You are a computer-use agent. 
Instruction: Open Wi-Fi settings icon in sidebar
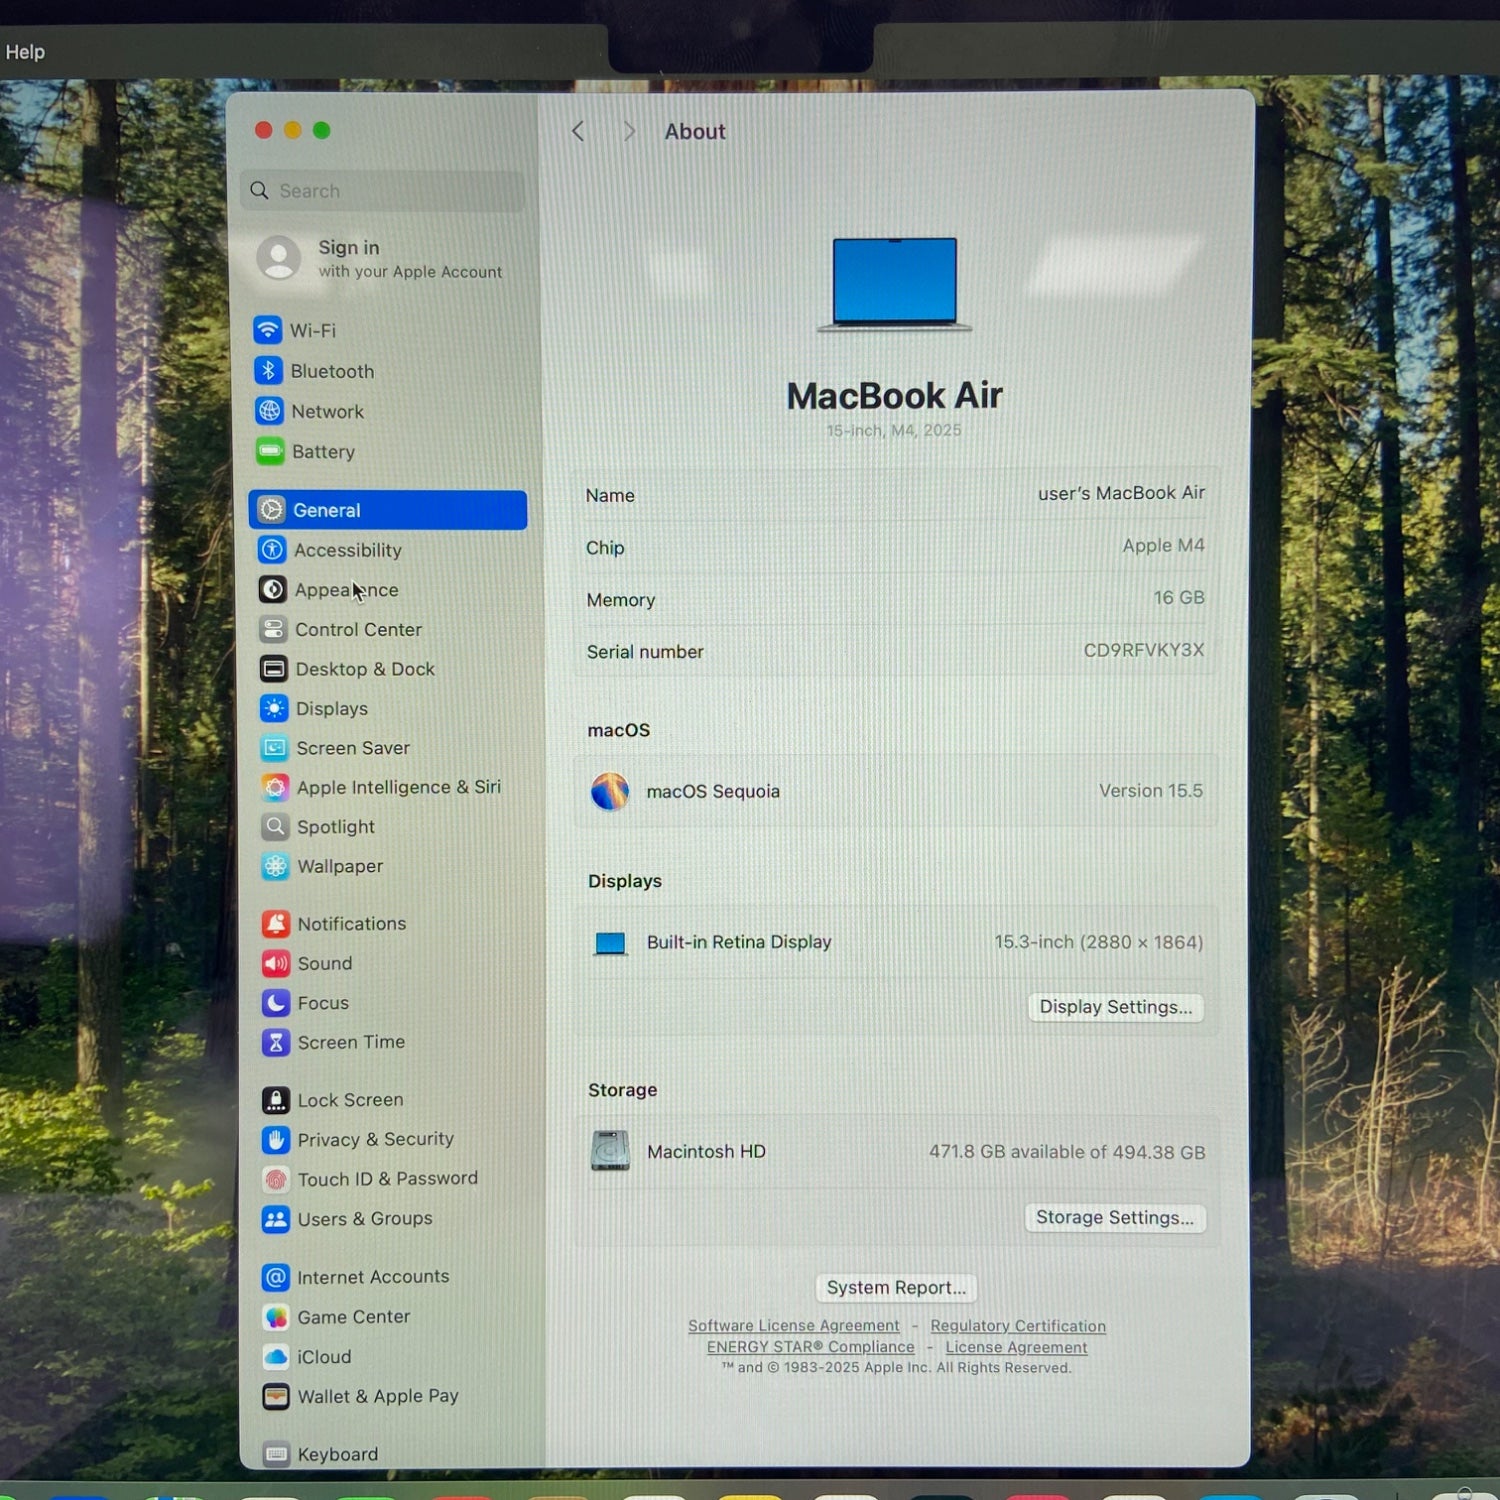pos(267,329)
